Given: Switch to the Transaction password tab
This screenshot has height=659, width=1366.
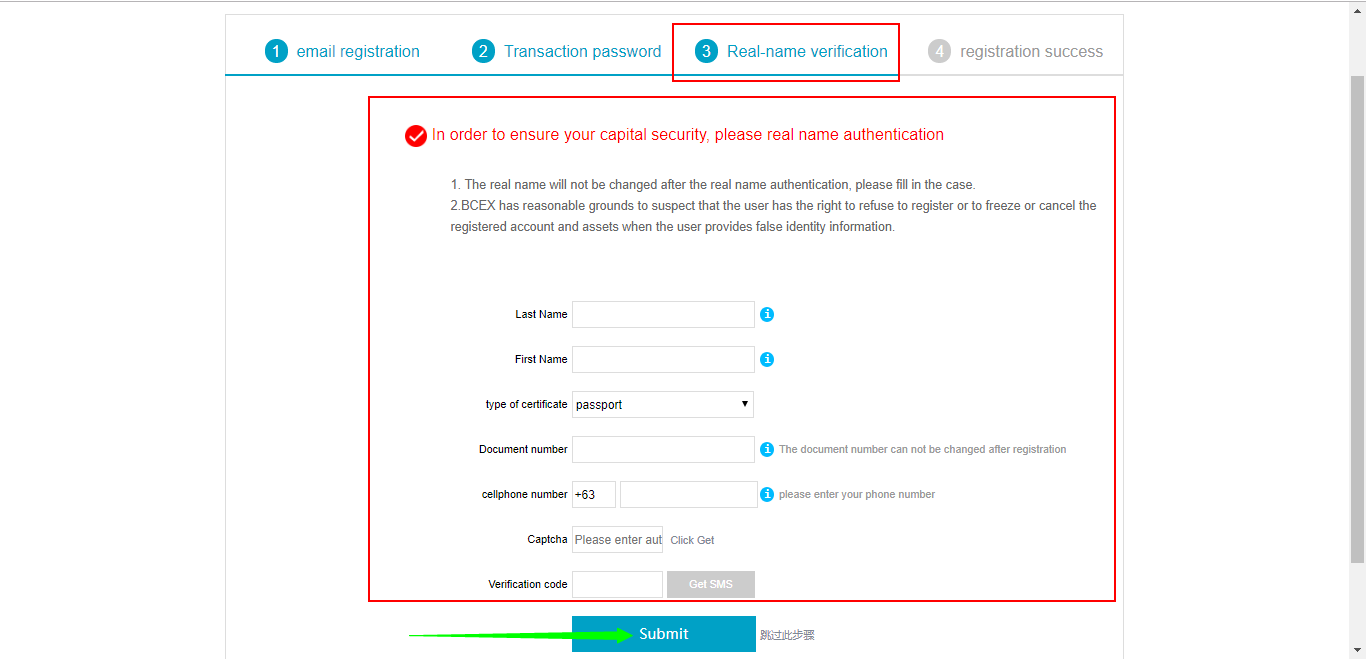Looking at the screenshot, I should (x=566, y=51).
